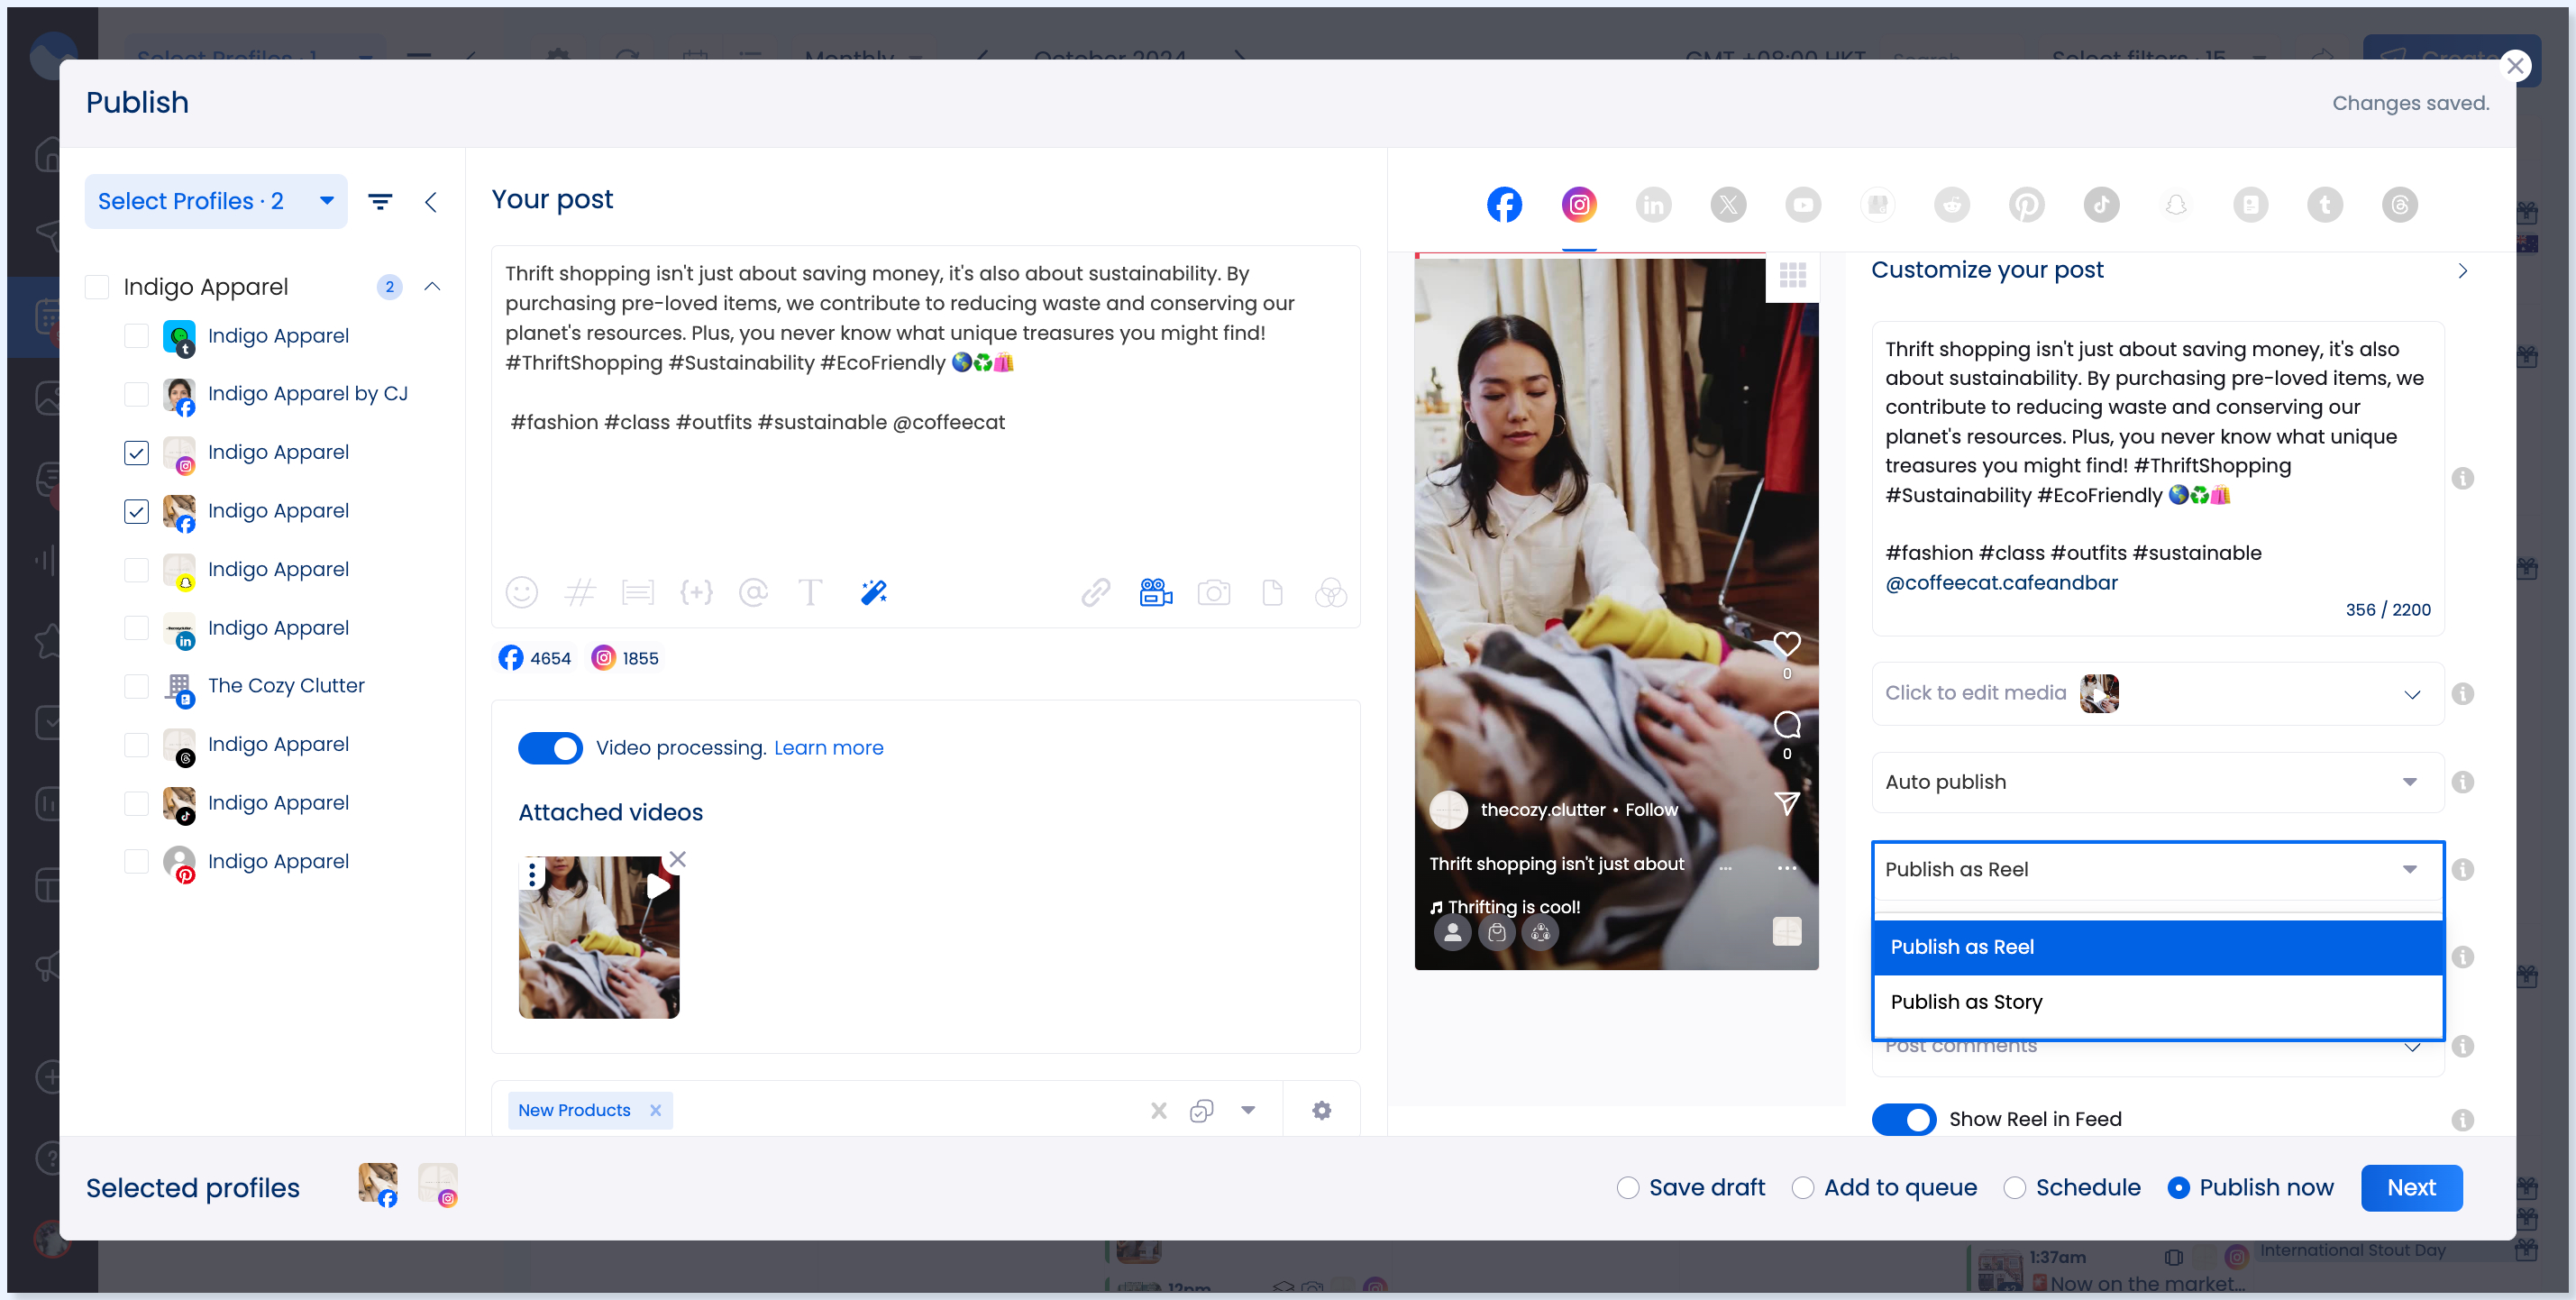The height and width of the screenshot is (1300, 2576).
Task: Click the document attach icon
Action: pyautogui.click(x=1272, y=593)
